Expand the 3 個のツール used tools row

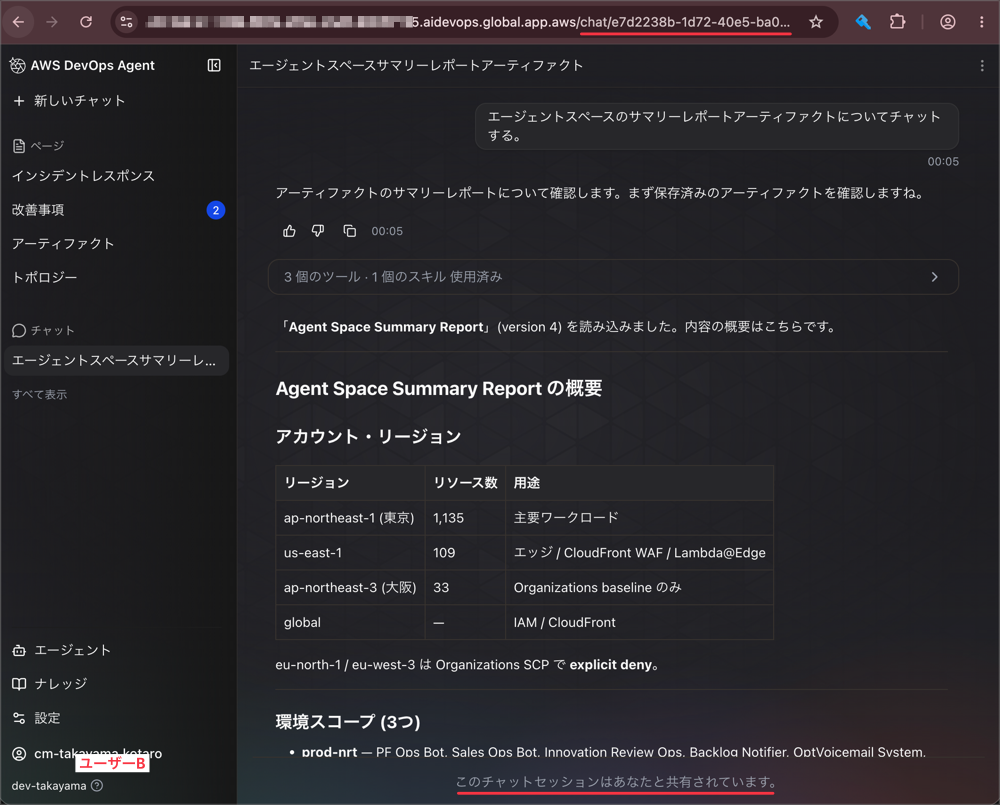pyautogui.click(x=613, y=277)
